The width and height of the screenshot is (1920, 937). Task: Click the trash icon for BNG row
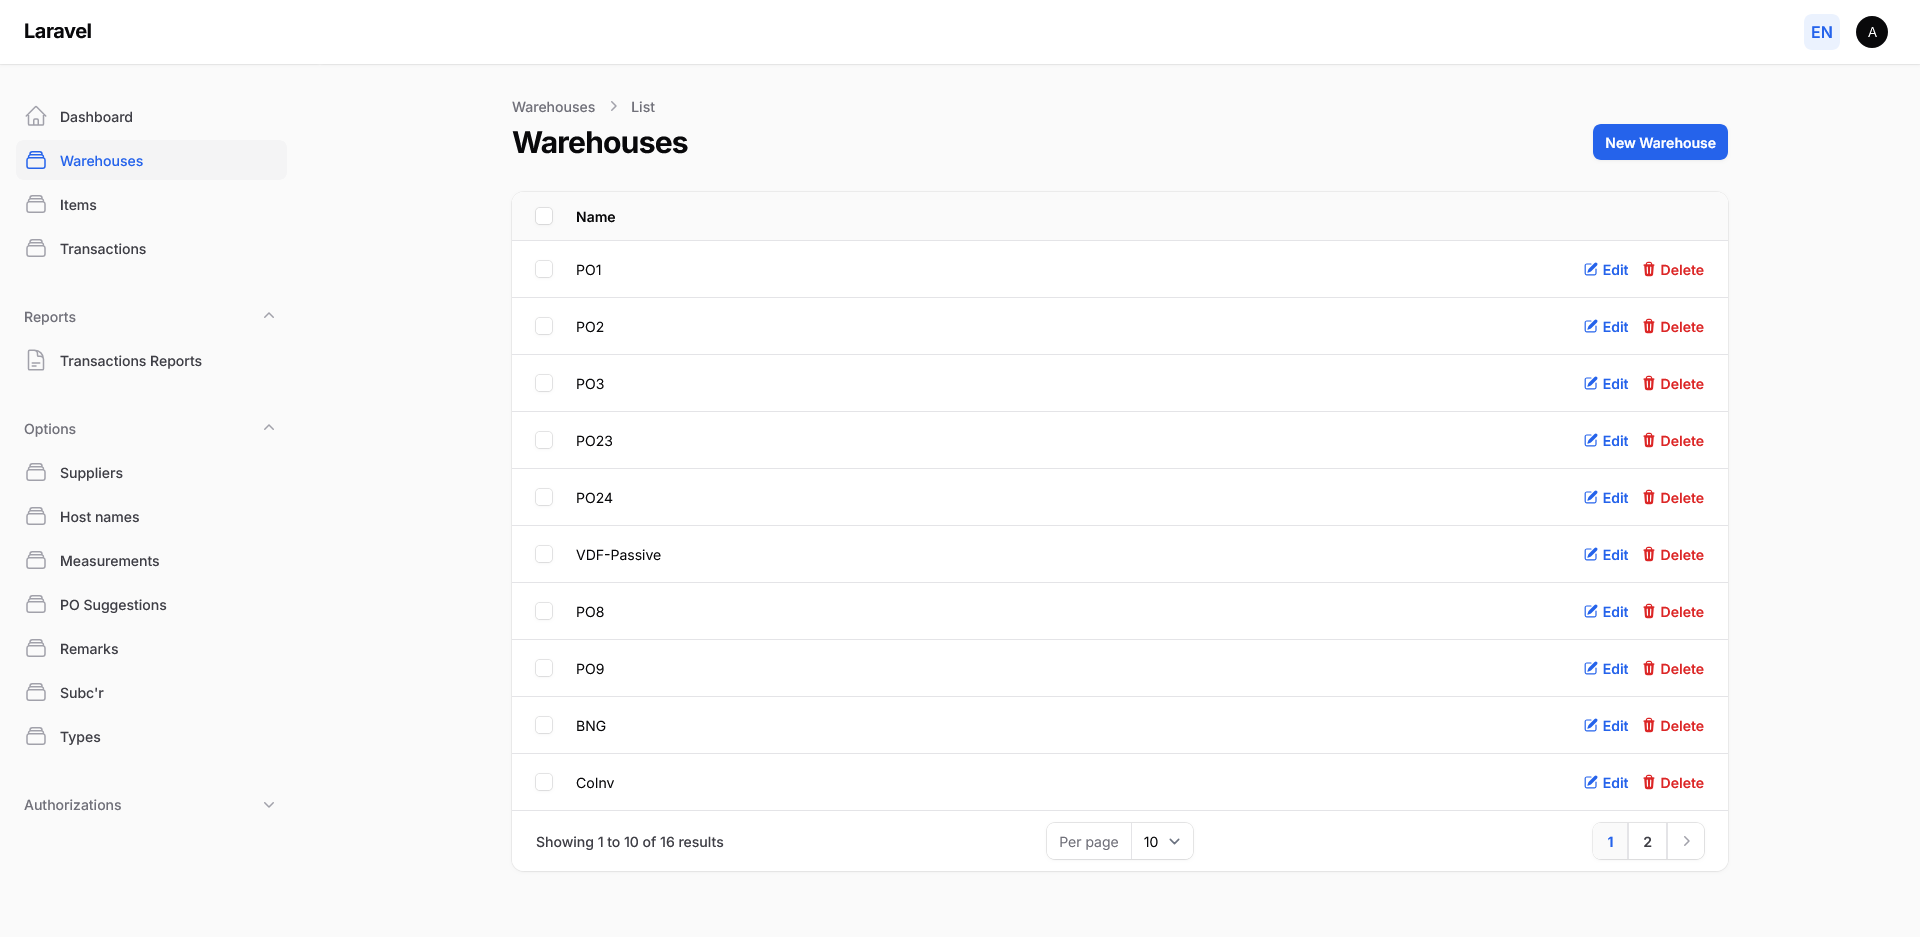1649,726
